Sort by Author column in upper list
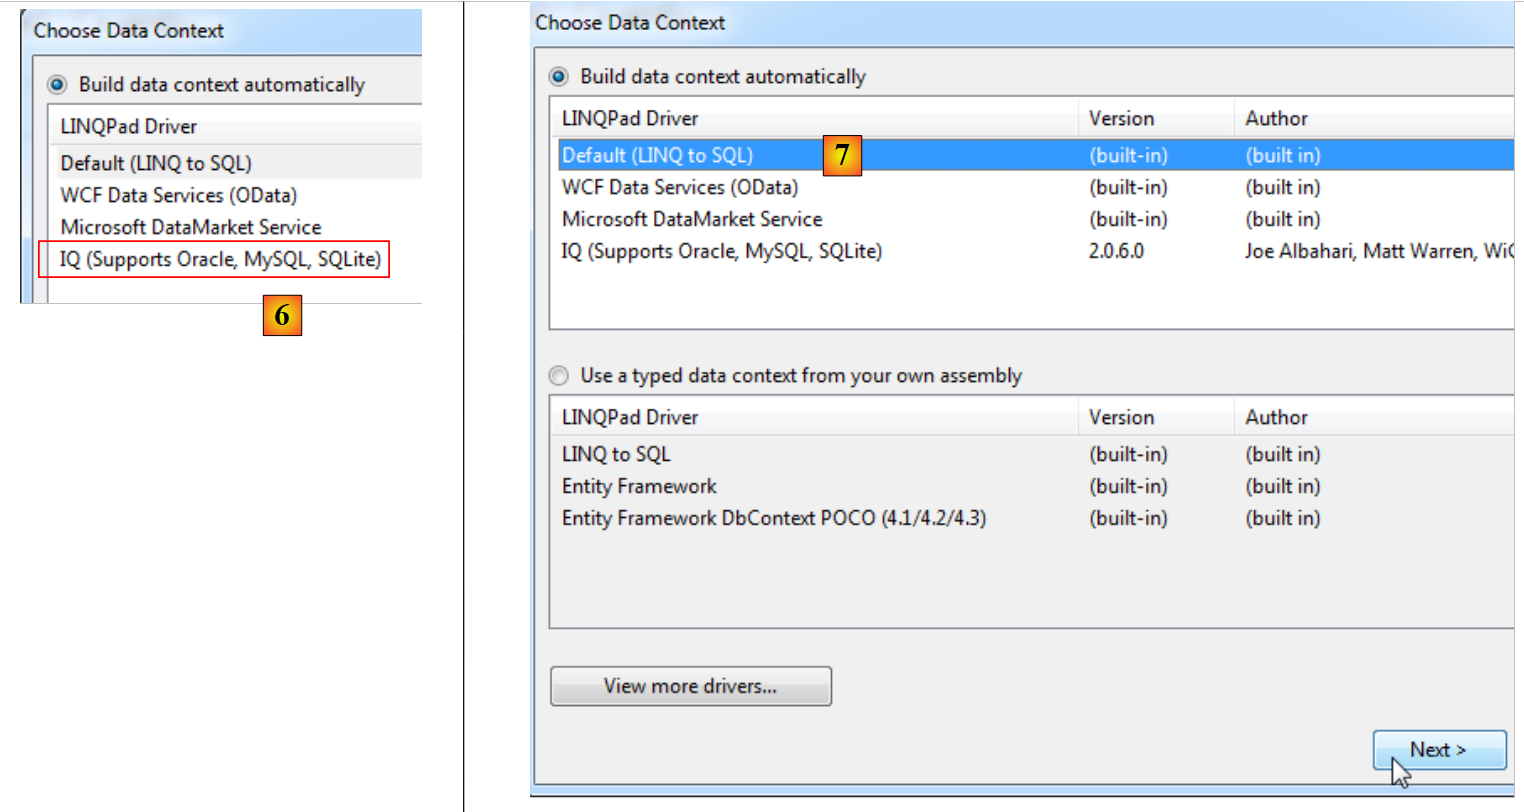1524x812 pixels. [x=1276, y=119]
